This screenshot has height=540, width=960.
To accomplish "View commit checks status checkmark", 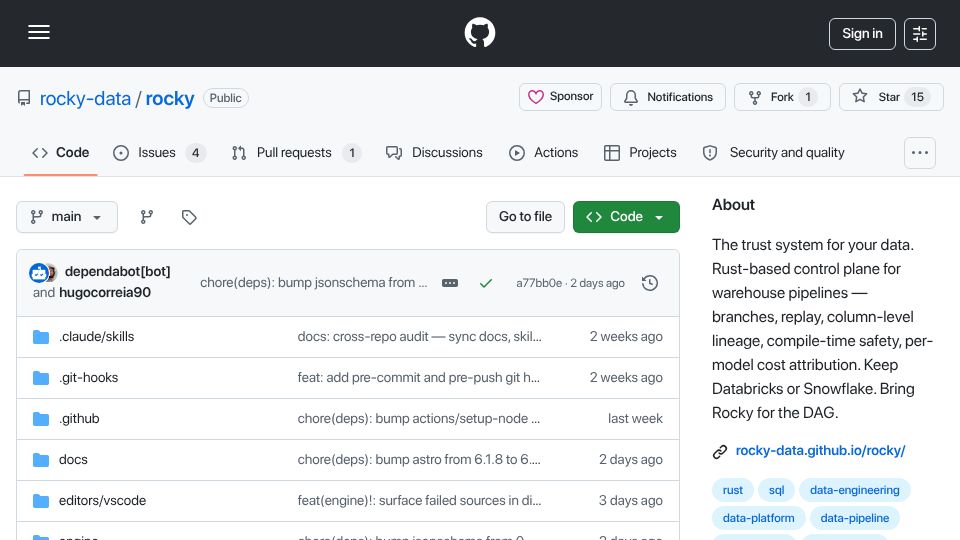I will tap(486, 283).
